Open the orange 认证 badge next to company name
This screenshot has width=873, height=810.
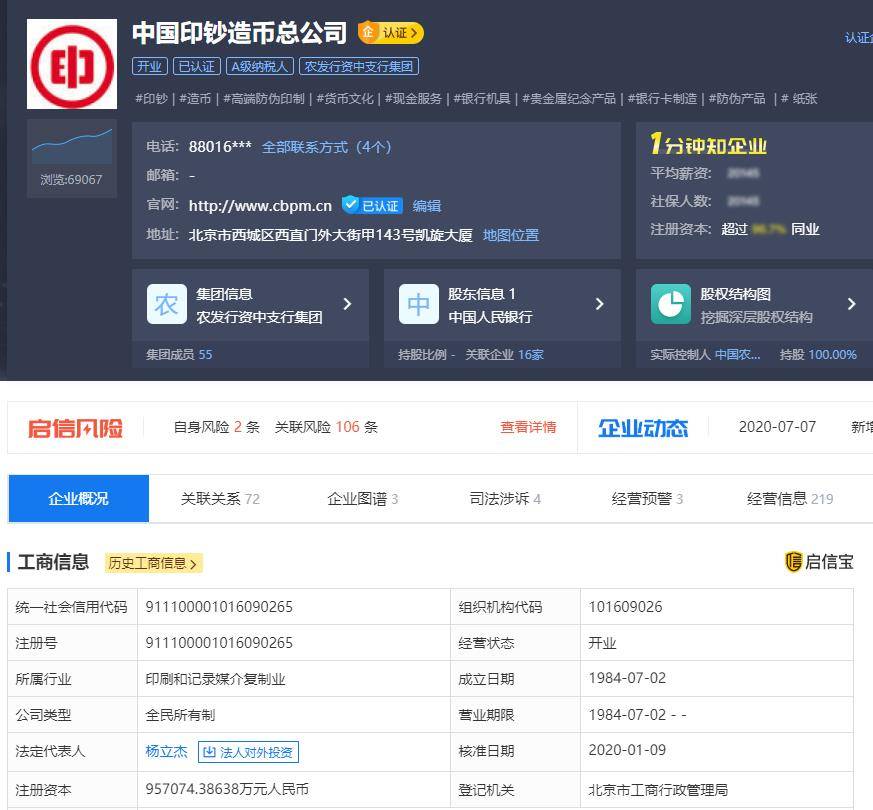[x=391, y=33]
